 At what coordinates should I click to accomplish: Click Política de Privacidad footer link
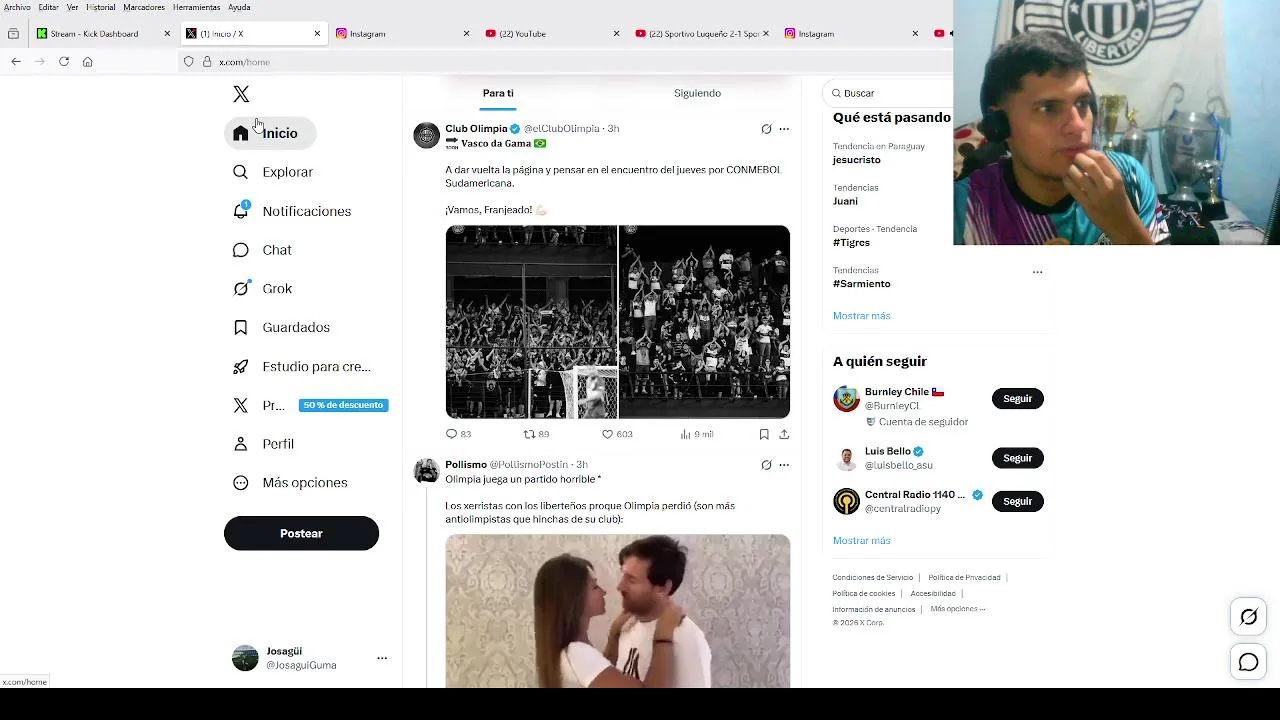coord(964,578)
